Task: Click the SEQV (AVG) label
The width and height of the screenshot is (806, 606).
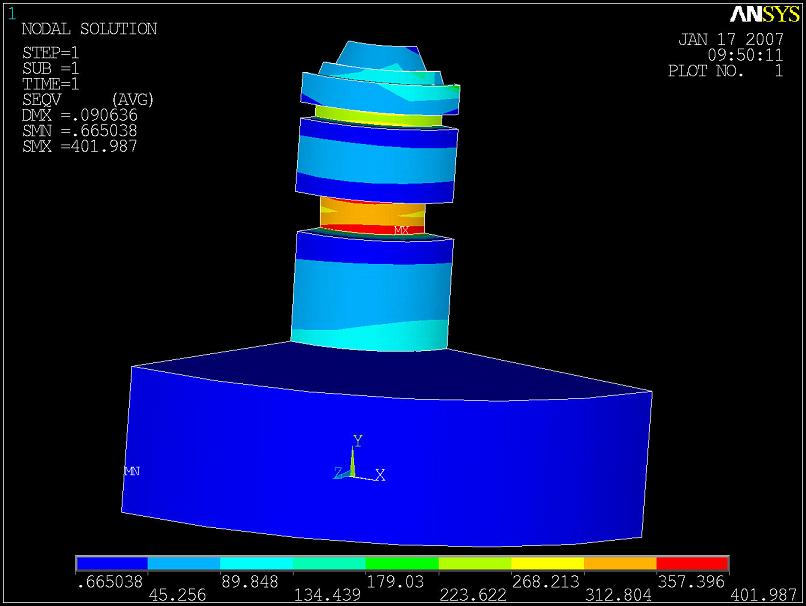Action: click(87, 99)
